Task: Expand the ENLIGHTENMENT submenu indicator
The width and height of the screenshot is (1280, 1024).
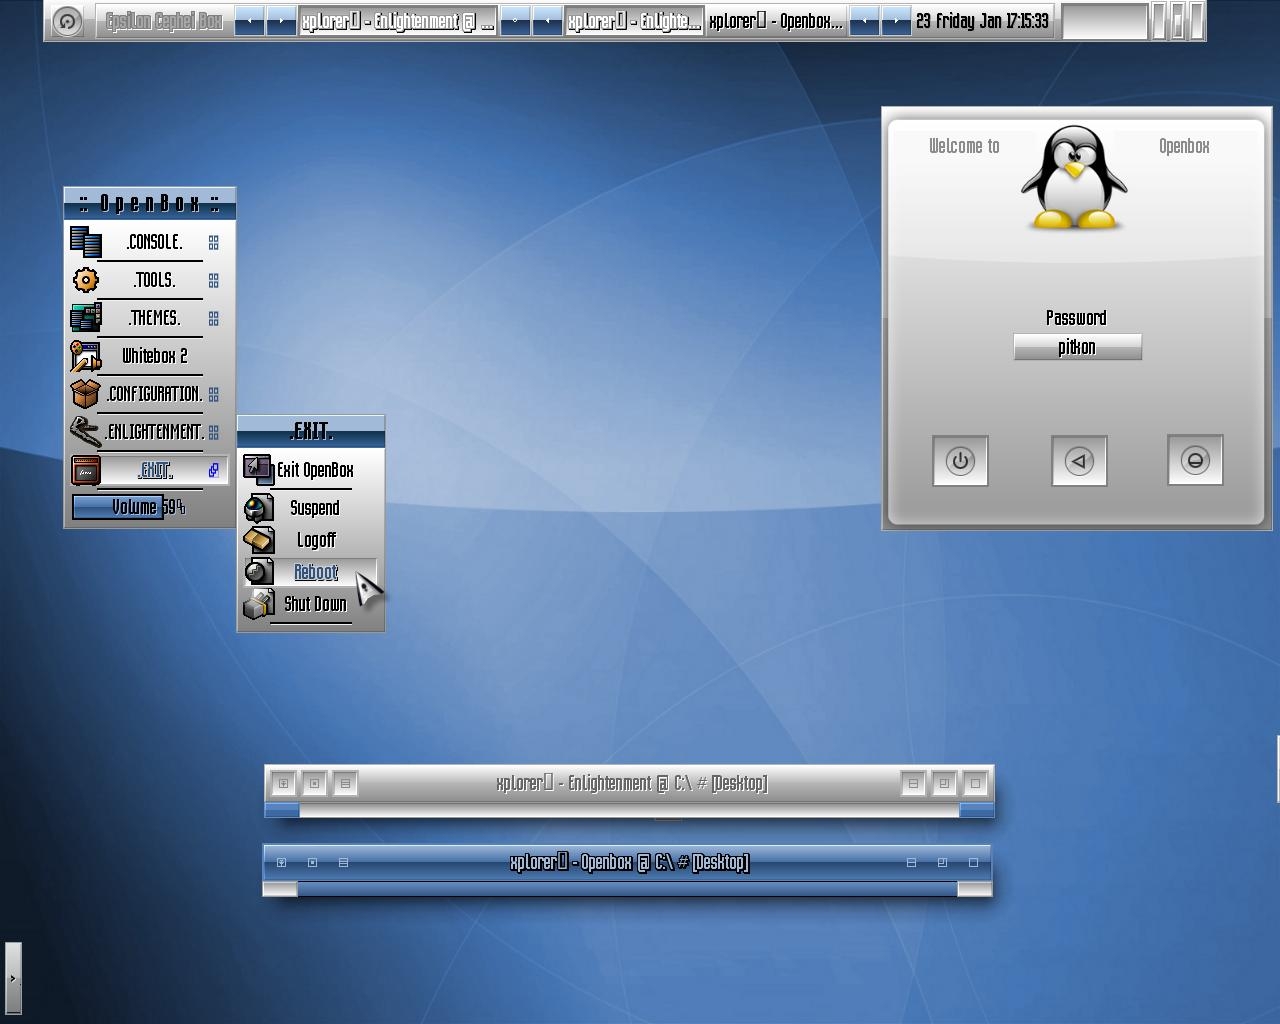Action: point(213,432)
